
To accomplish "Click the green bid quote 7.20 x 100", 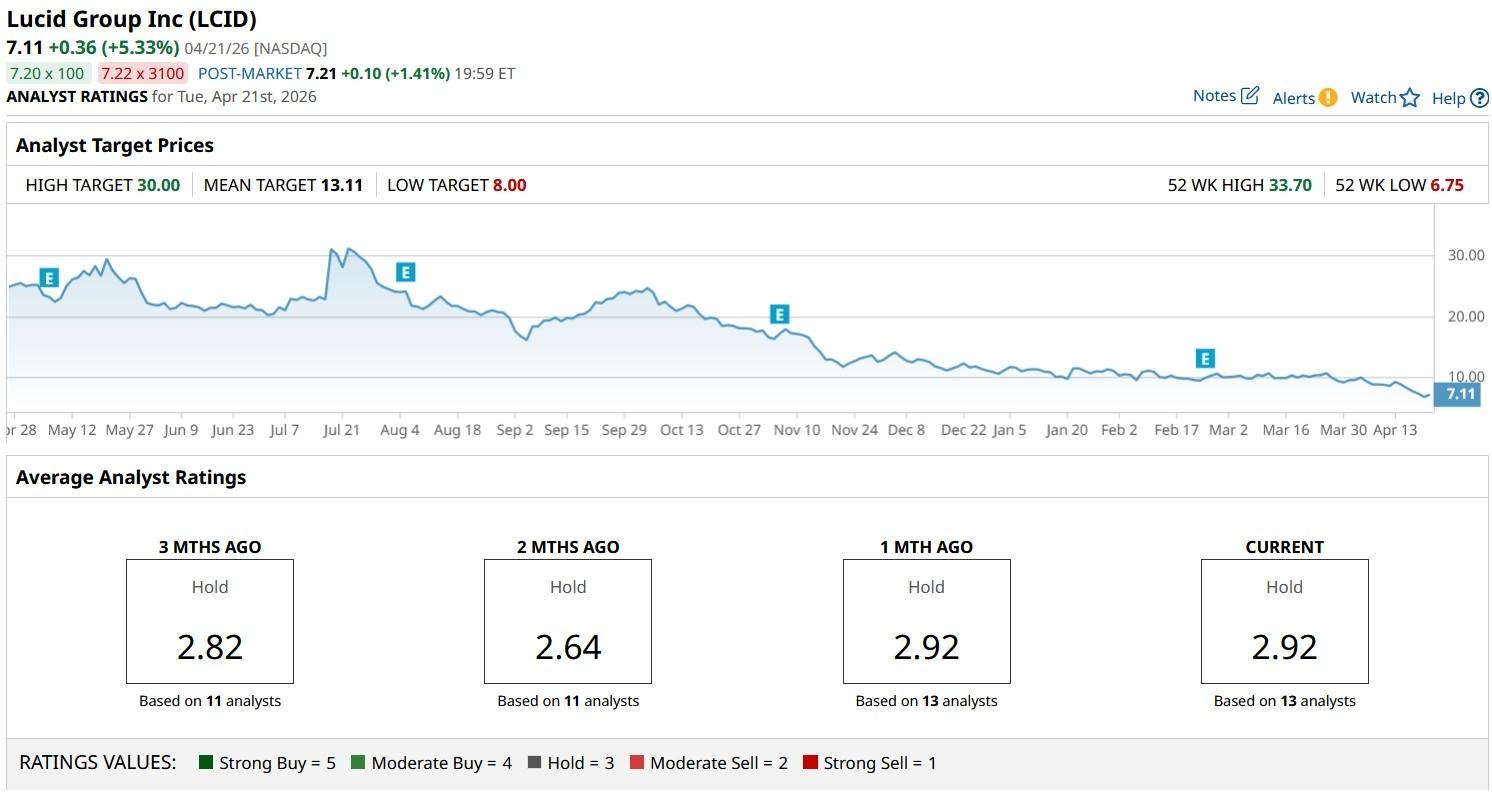I will 47,73.
